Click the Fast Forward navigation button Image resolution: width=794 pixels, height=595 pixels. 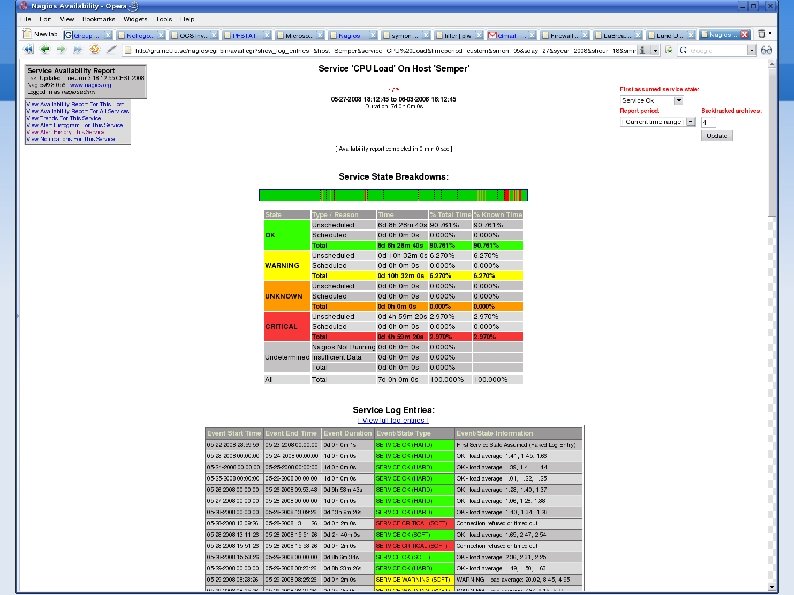point(77,50)
